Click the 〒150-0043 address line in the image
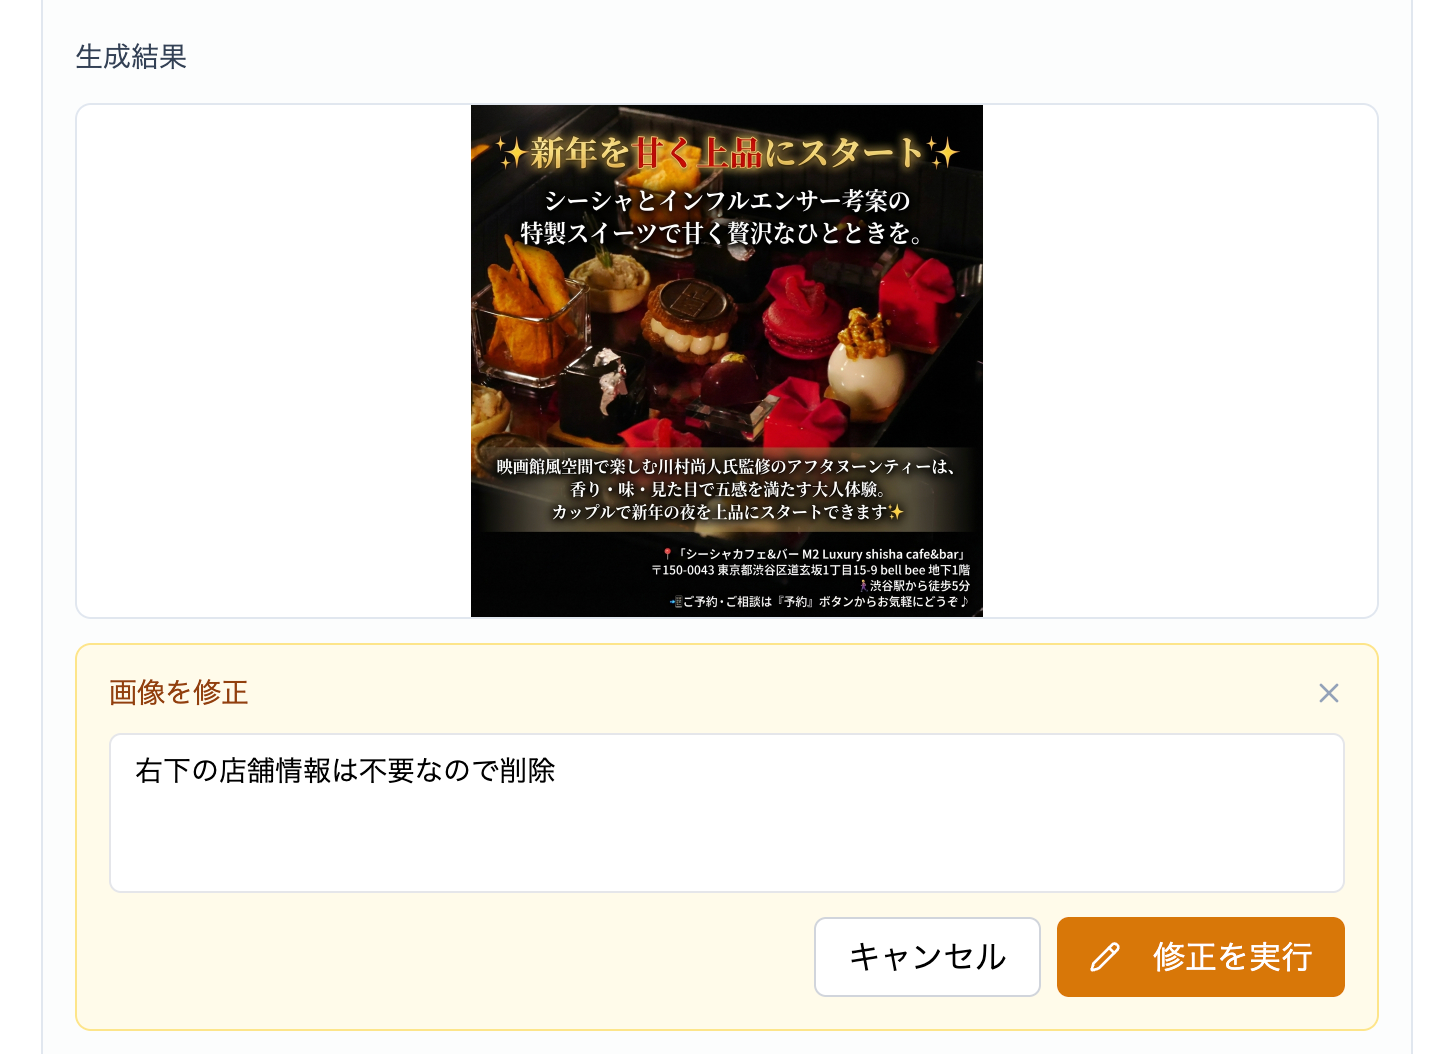 (811, 570)
